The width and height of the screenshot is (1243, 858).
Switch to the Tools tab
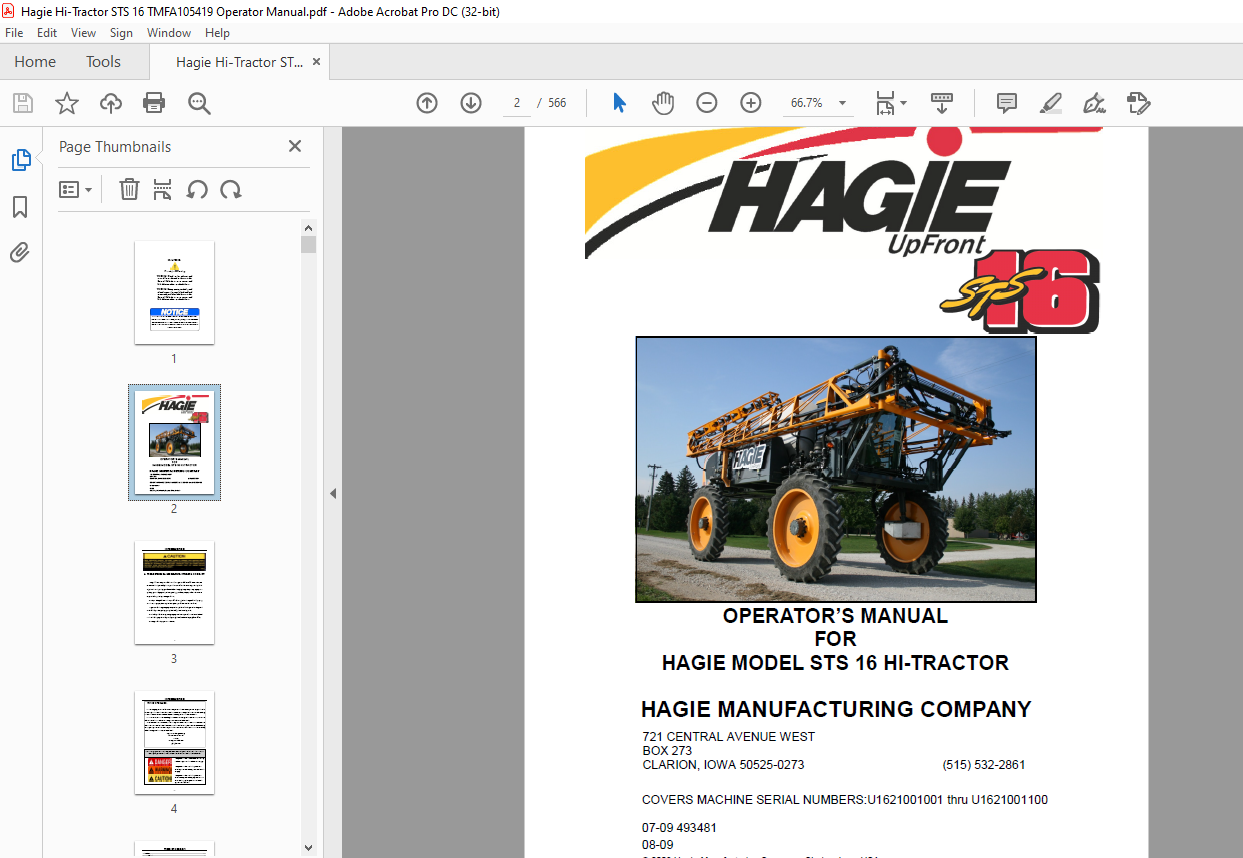103,62
